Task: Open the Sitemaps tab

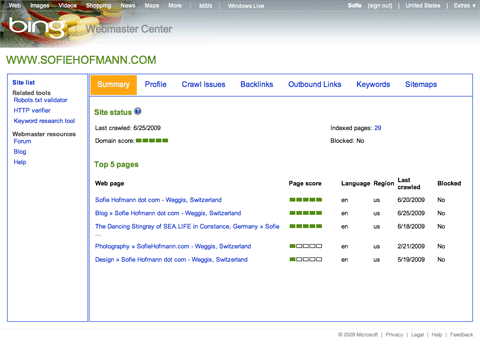Action: pos(421,84)
